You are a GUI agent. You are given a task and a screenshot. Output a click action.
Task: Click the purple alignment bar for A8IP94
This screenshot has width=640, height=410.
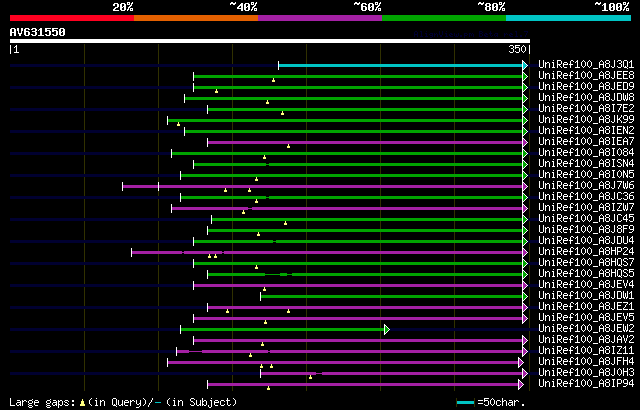click(363, 385)
